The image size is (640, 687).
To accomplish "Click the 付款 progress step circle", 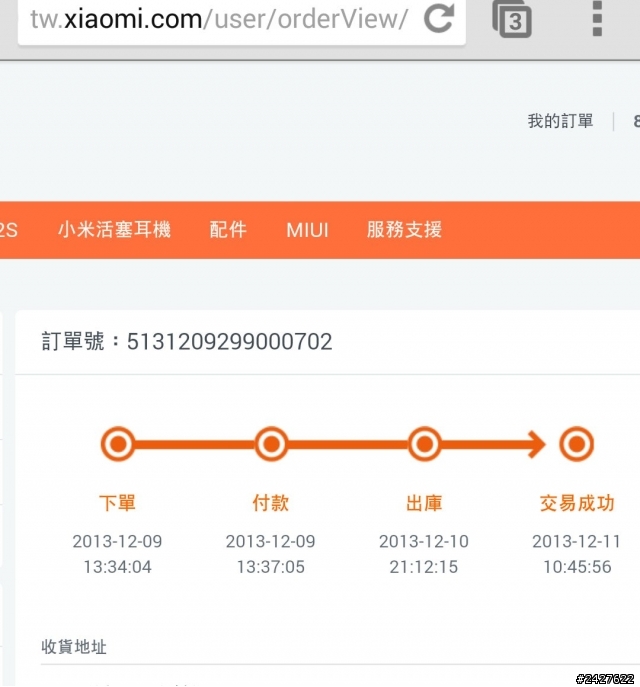I will (x=271, y=444).
